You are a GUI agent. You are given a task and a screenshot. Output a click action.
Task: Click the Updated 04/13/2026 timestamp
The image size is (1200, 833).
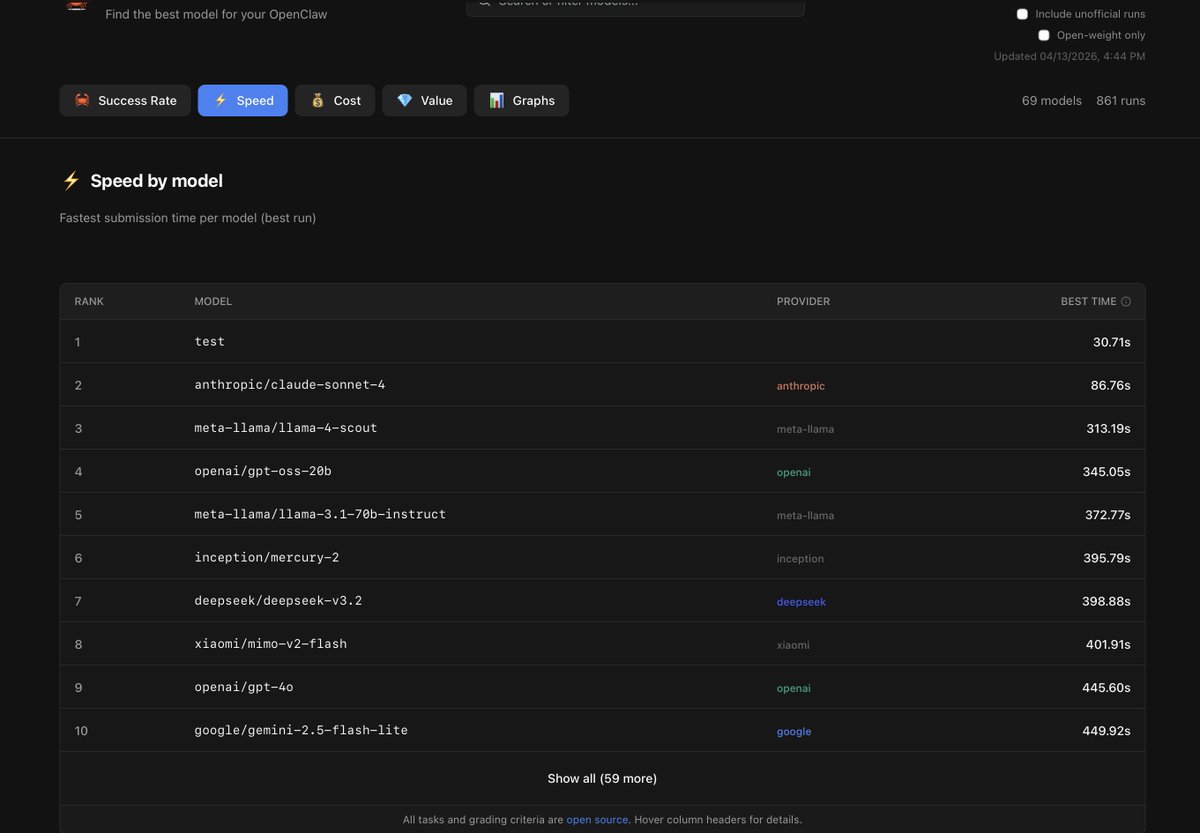[x=1070, y=56]
